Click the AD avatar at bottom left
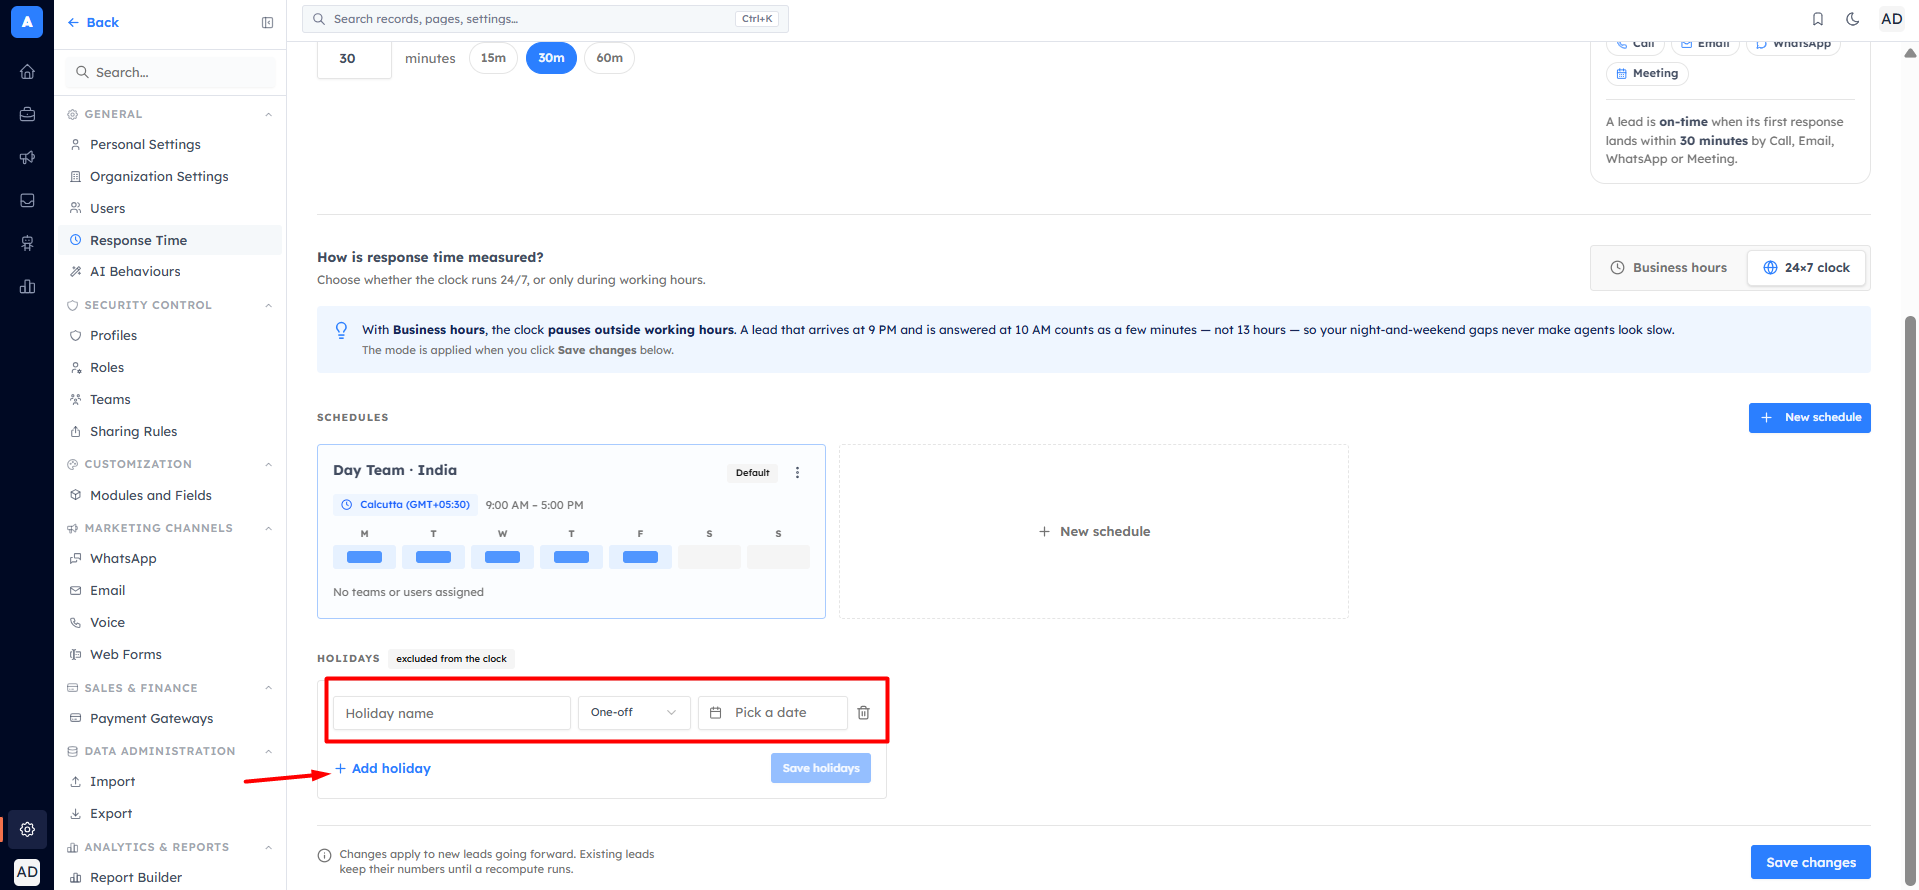1919x890 pixels. point(27,872)
